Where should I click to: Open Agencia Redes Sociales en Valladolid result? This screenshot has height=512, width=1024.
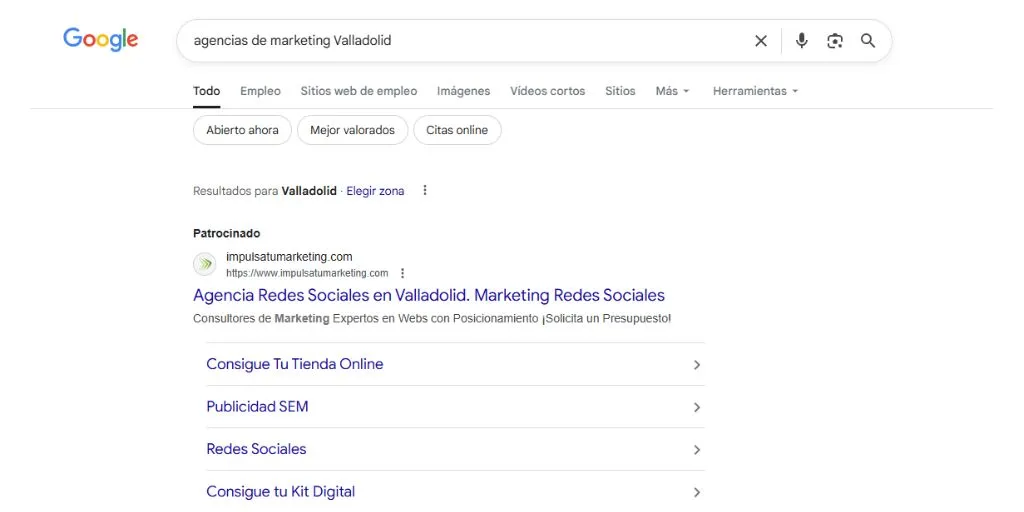pos(429,295)
